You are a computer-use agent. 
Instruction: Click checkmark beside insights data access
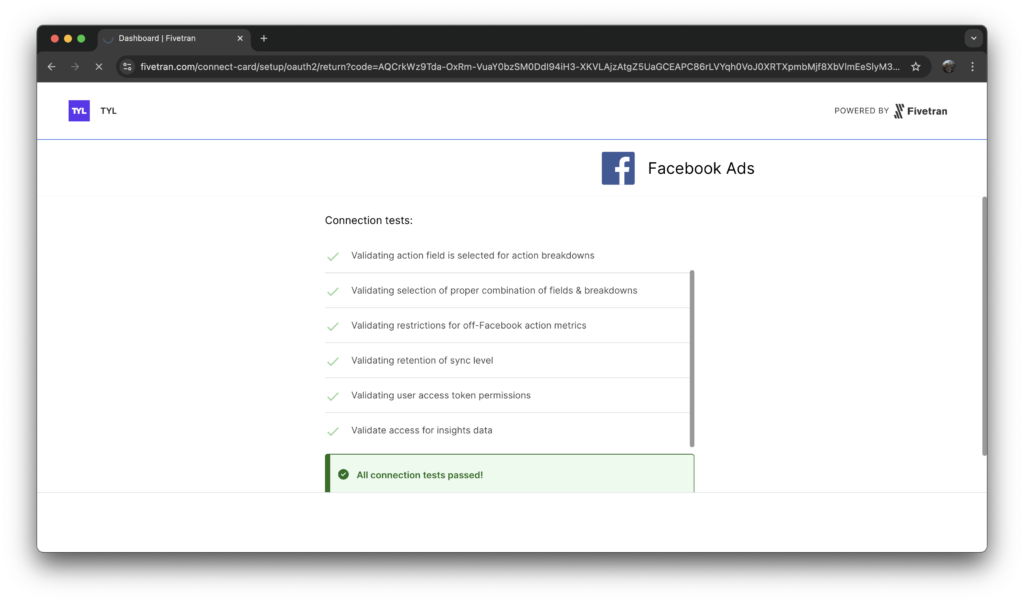click(x=333, y=431)
